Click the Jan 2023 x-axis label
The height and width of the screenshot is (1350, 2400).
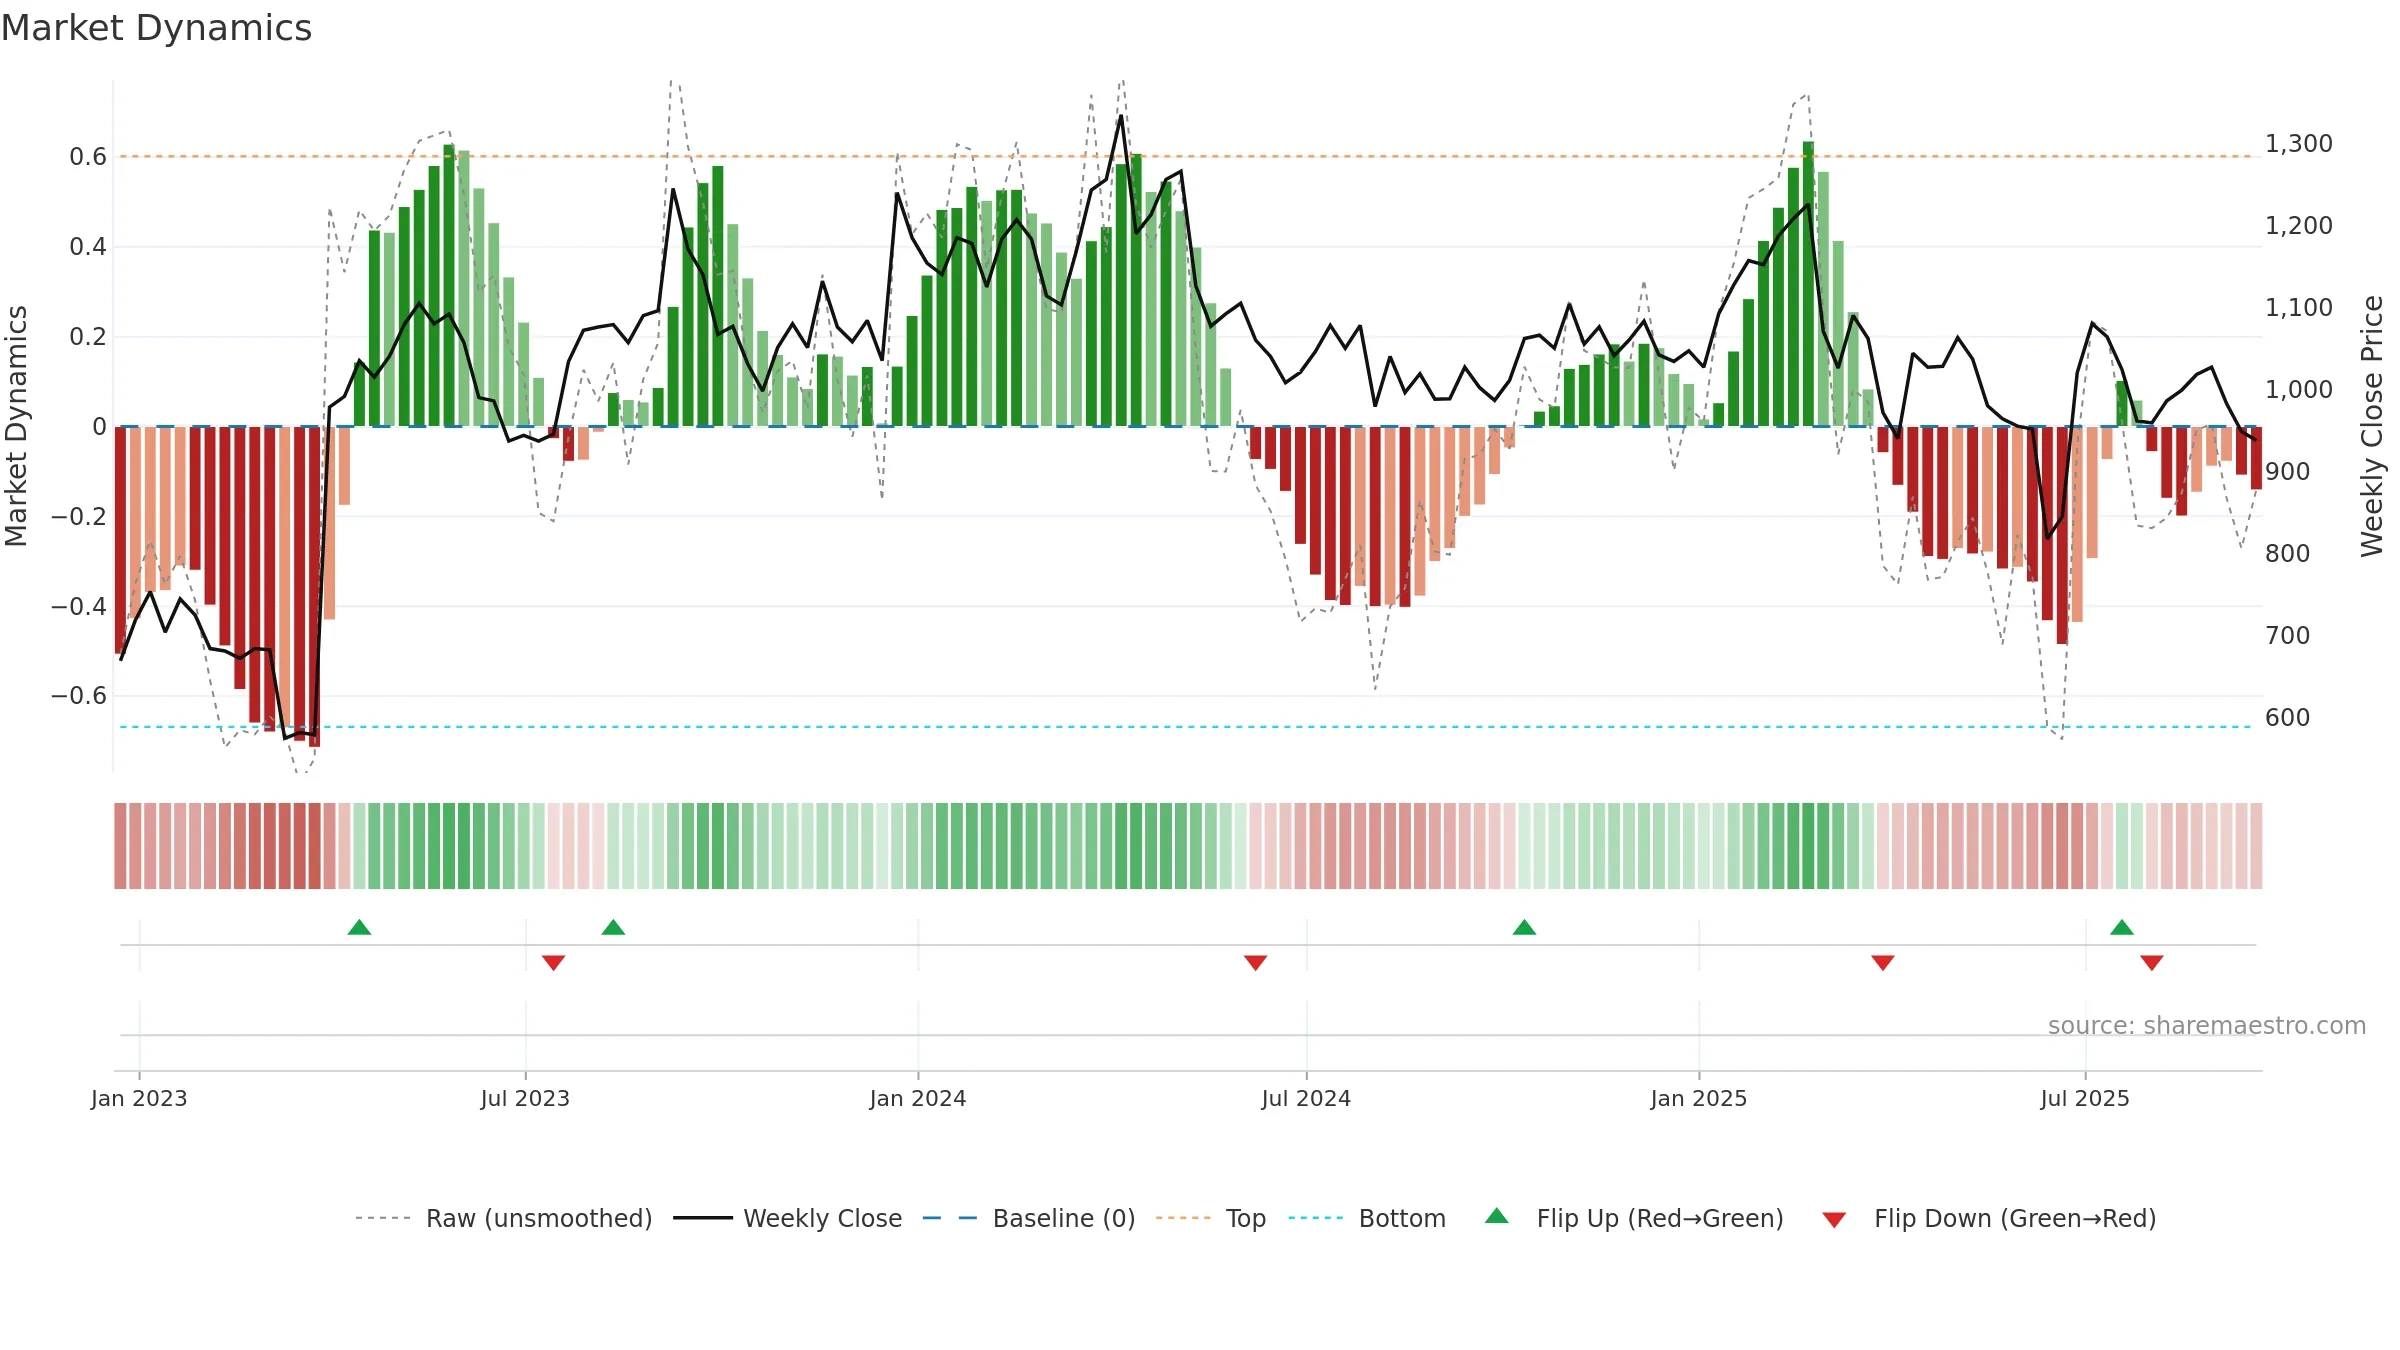(x=139, y=1098)
